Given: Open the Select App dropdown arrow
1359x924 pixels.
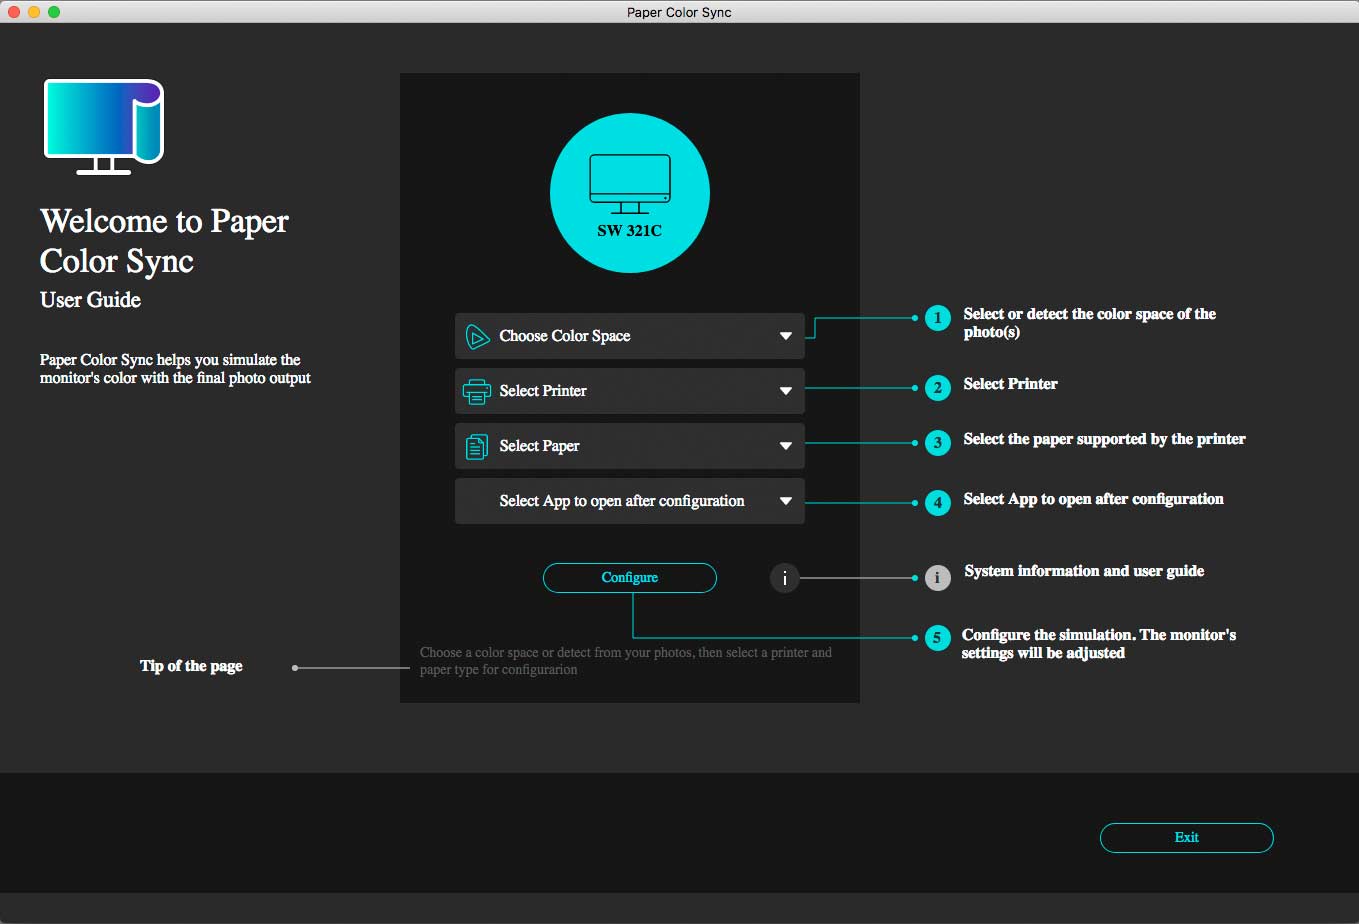Looking at the screenshot, I should pos(786,501).
